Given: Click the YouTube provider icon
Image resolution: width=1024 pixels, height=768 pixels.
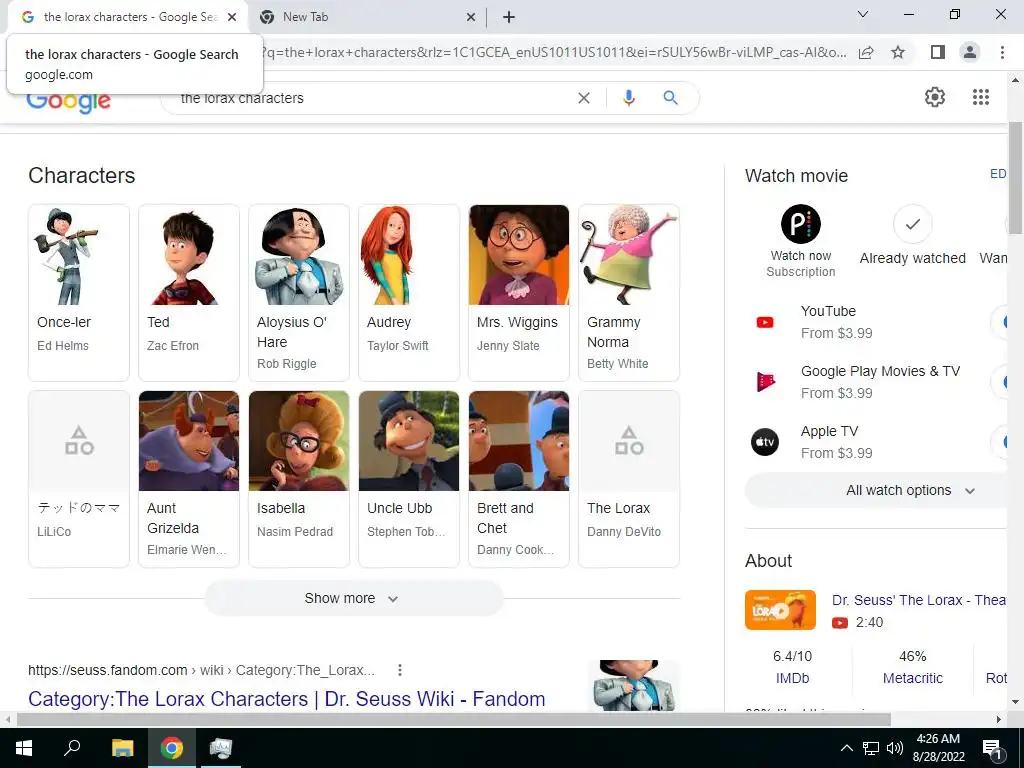Looking at the screenshot, I should coord(765,322).
